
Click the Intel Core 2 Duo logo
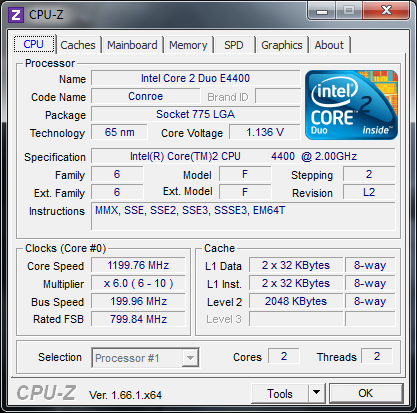tap(351, 105)
